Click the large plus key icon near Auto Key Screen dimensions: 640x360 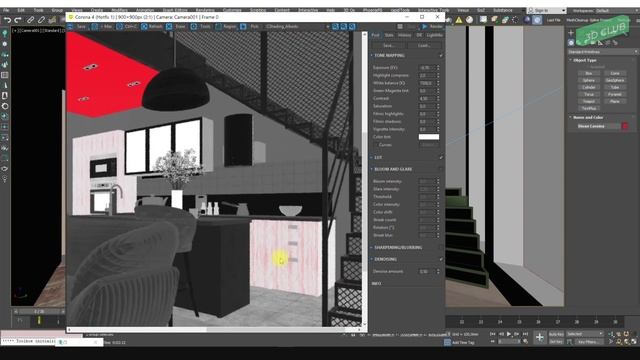[540, 338]
